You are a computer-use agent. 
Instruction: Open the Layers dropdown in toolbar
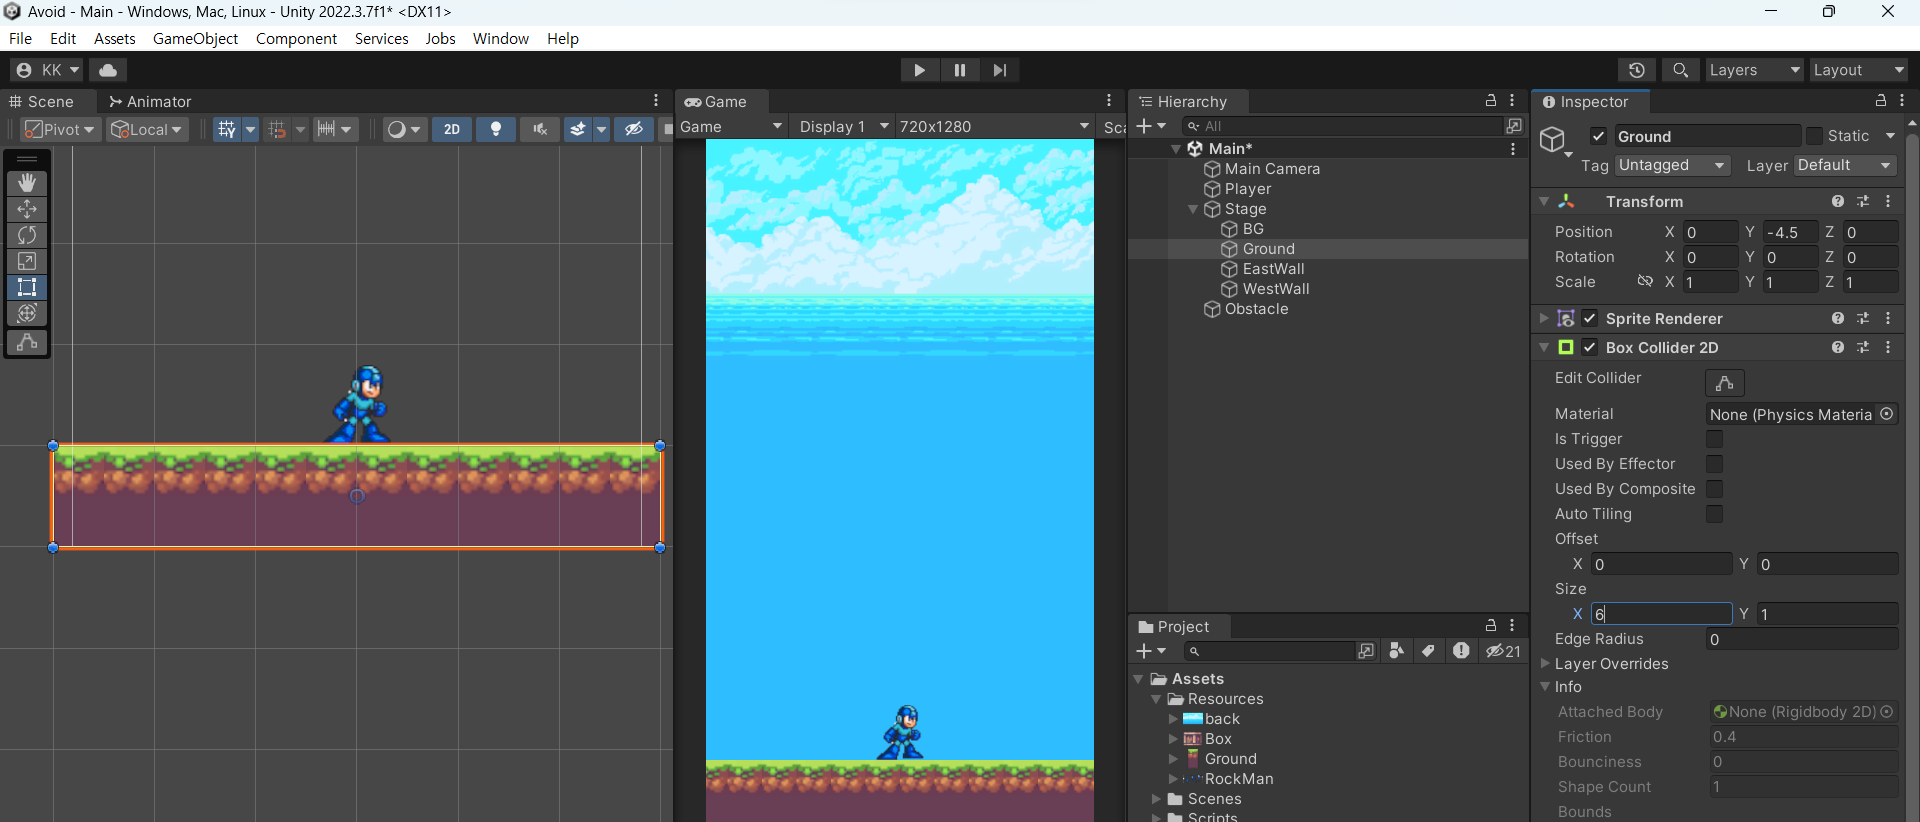click(1754, 70)
